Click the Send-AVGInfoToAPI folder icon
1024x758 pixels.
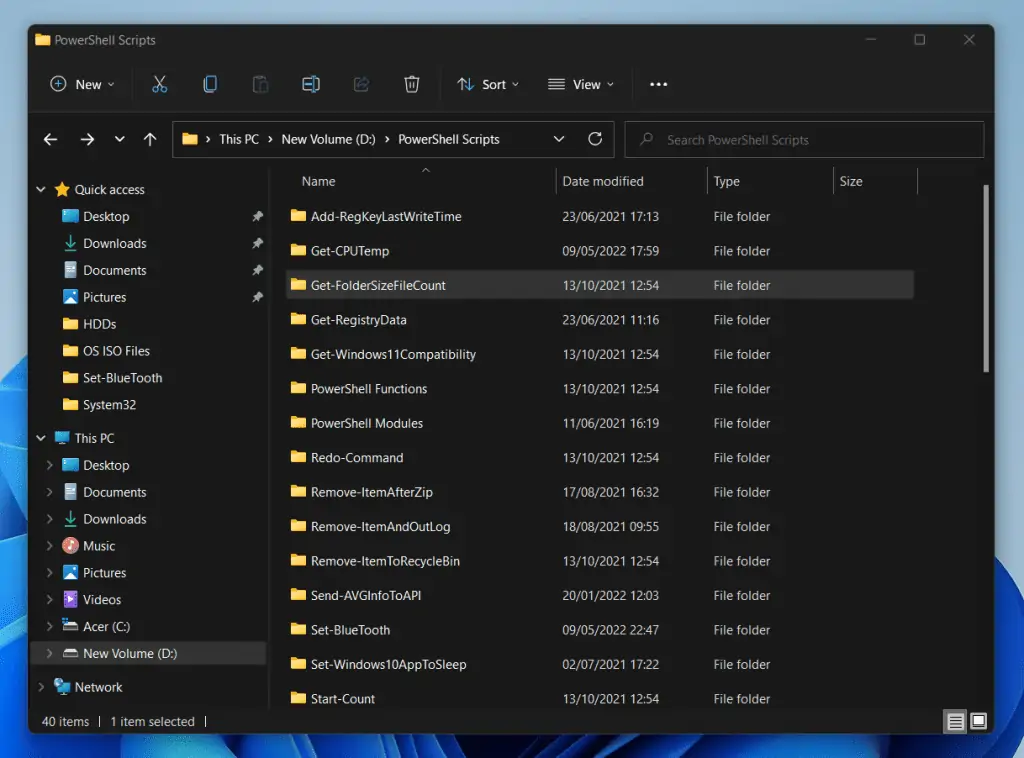coord(298,595)
